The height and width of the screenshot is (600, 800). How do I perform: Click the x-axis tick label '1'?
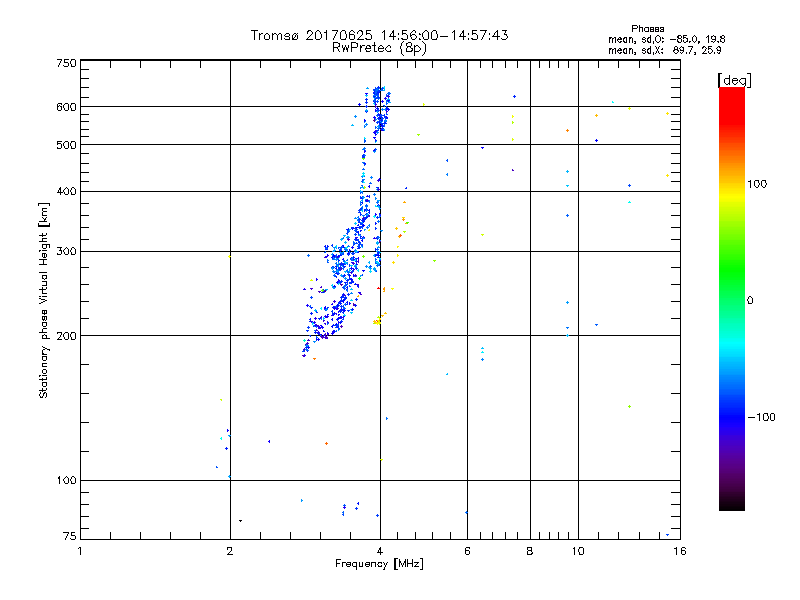pos(80,551)
